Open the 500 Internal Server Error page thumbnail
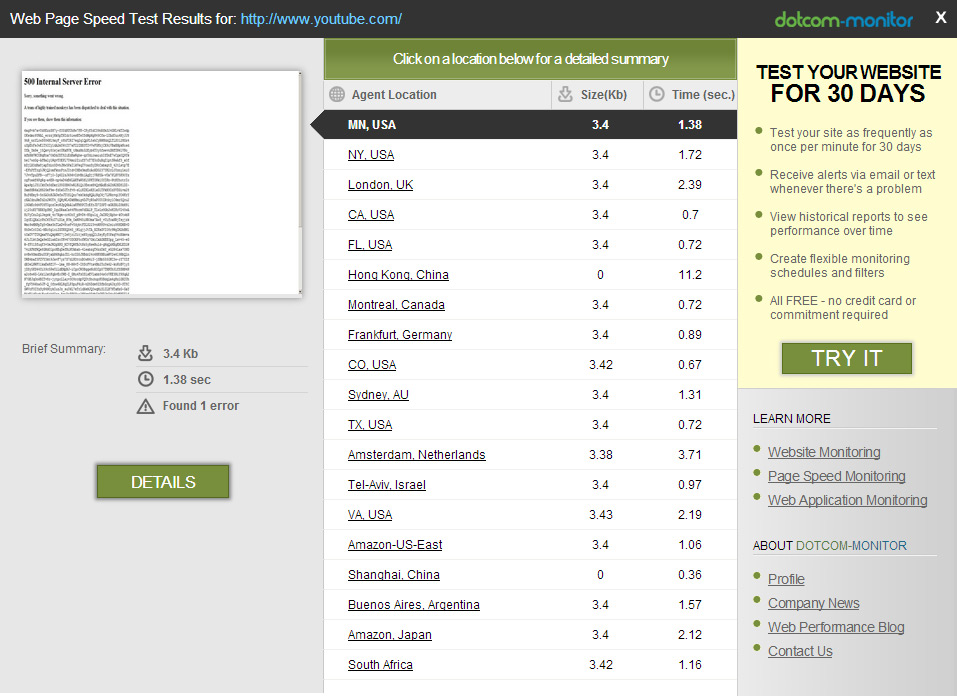This screenshot has width=957, height=696. (x=162, y=184)
